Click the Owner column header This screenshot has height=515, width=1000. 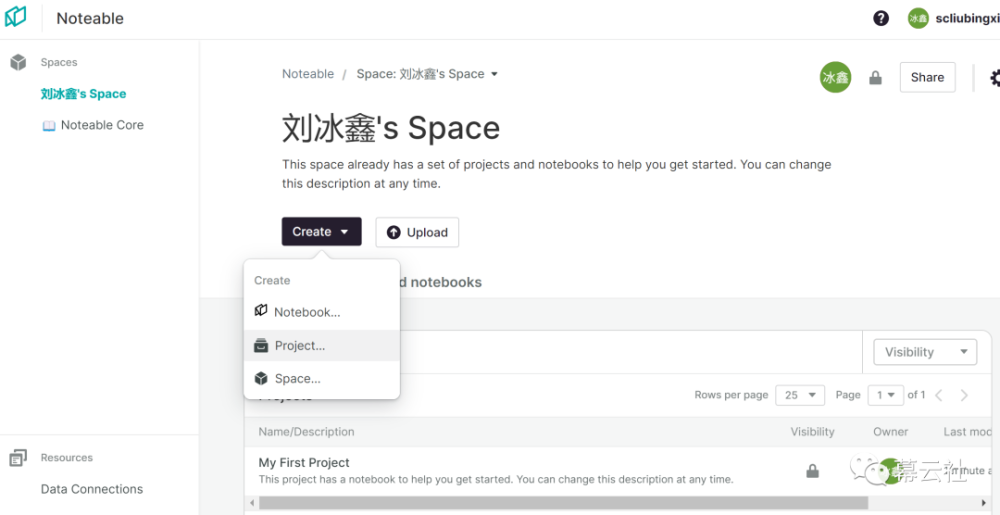tap(890, 432)
